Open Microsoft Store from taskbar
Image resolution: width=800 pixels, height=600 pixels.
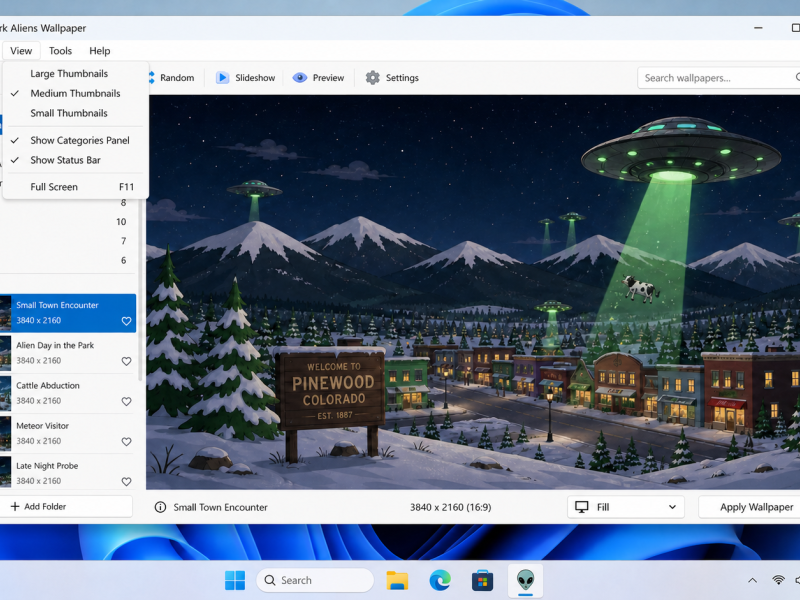(482, 581)
